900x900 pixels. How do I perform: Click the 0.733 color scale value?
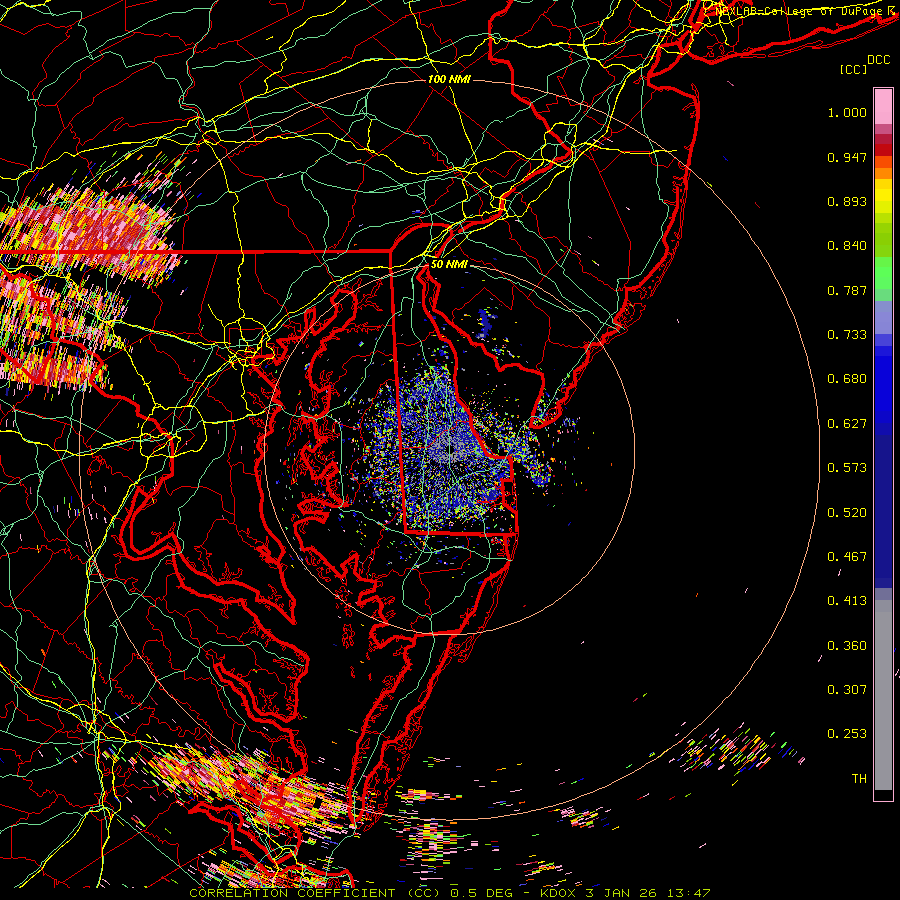[x=847, y=335]
